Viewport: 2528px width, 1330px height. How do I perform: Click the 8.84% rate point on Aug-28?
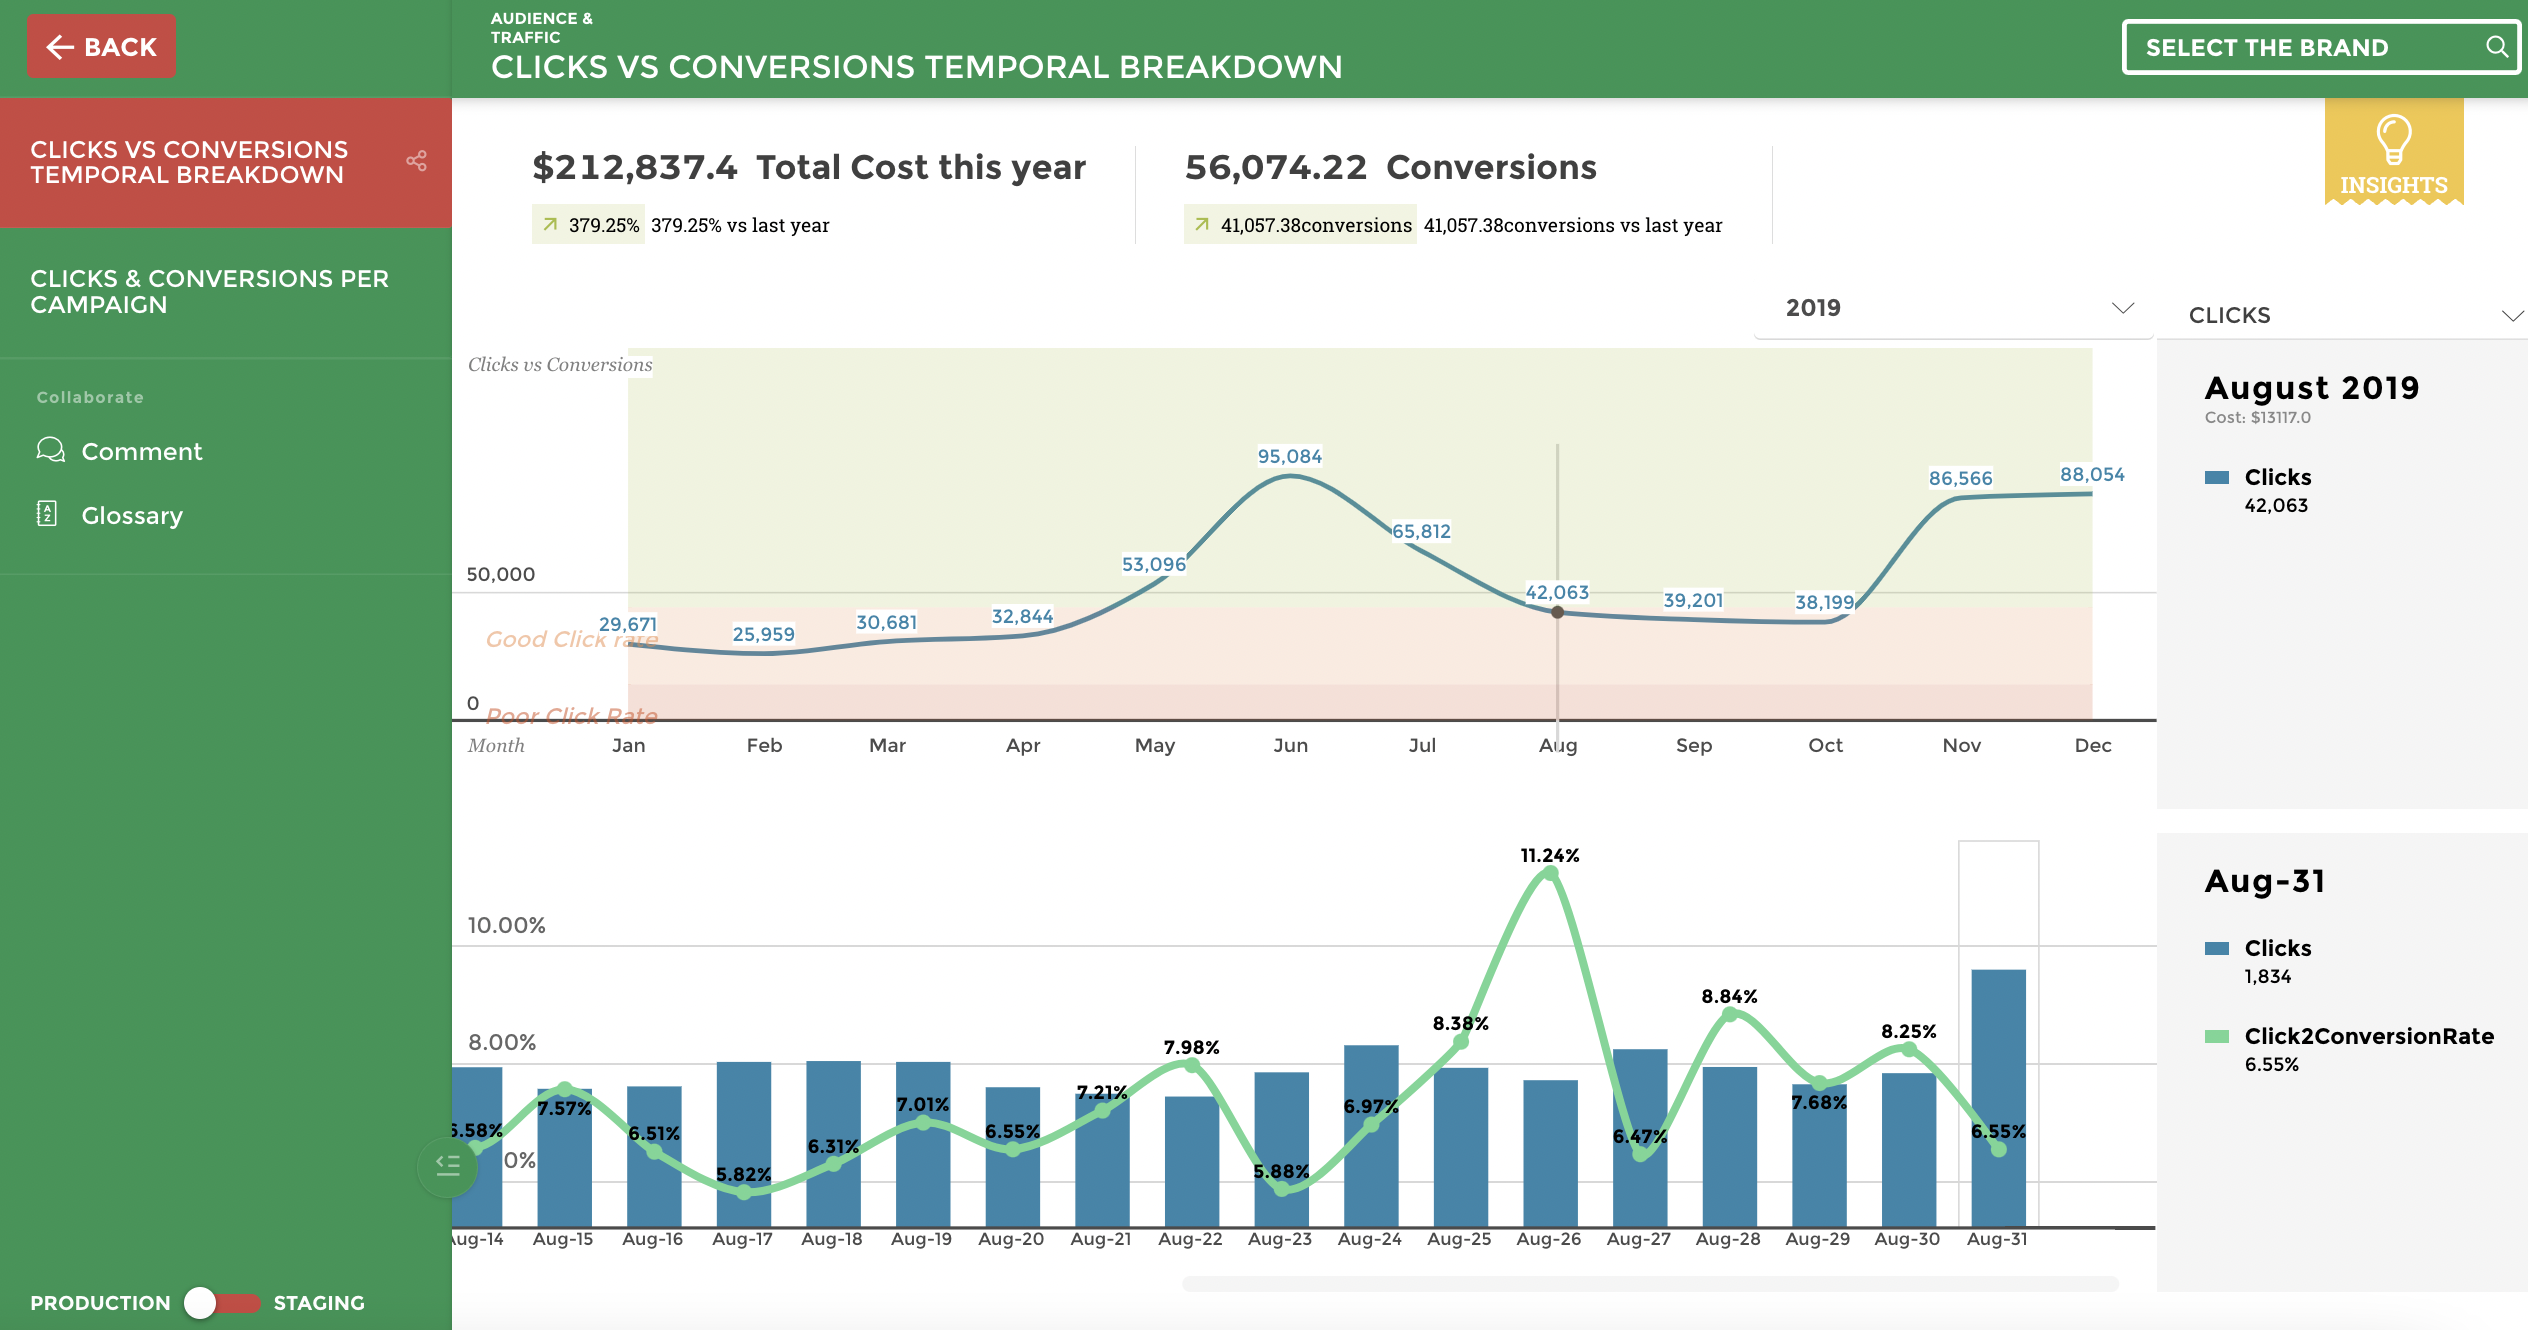(1729, 1014)
